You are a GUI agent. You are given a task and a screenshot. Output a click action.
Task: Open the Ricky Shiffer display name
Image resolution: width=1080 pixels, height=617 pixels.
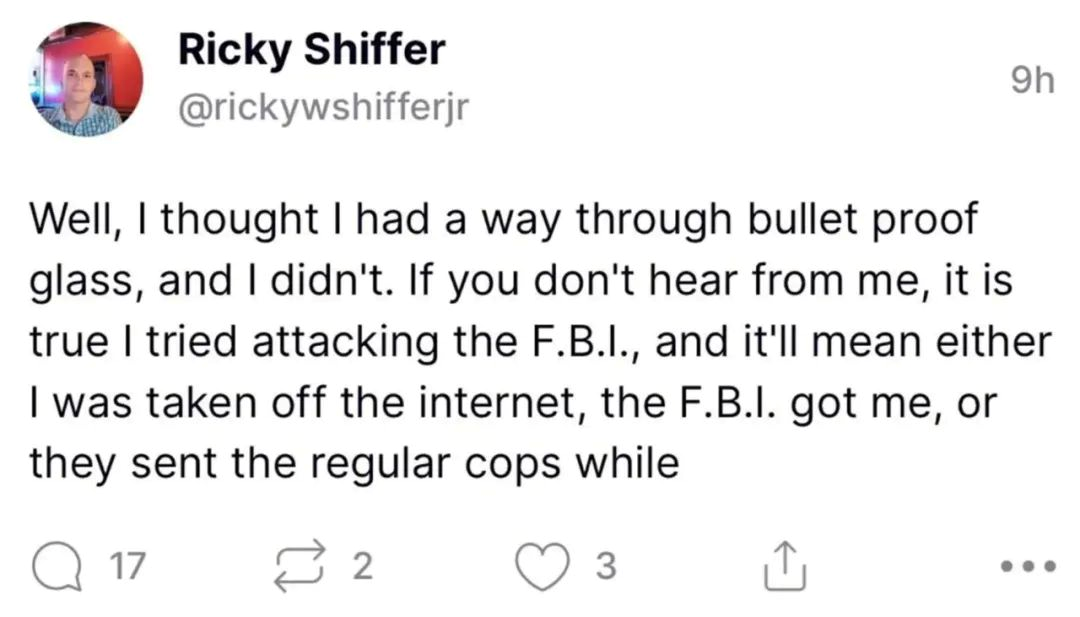point(311,49)
